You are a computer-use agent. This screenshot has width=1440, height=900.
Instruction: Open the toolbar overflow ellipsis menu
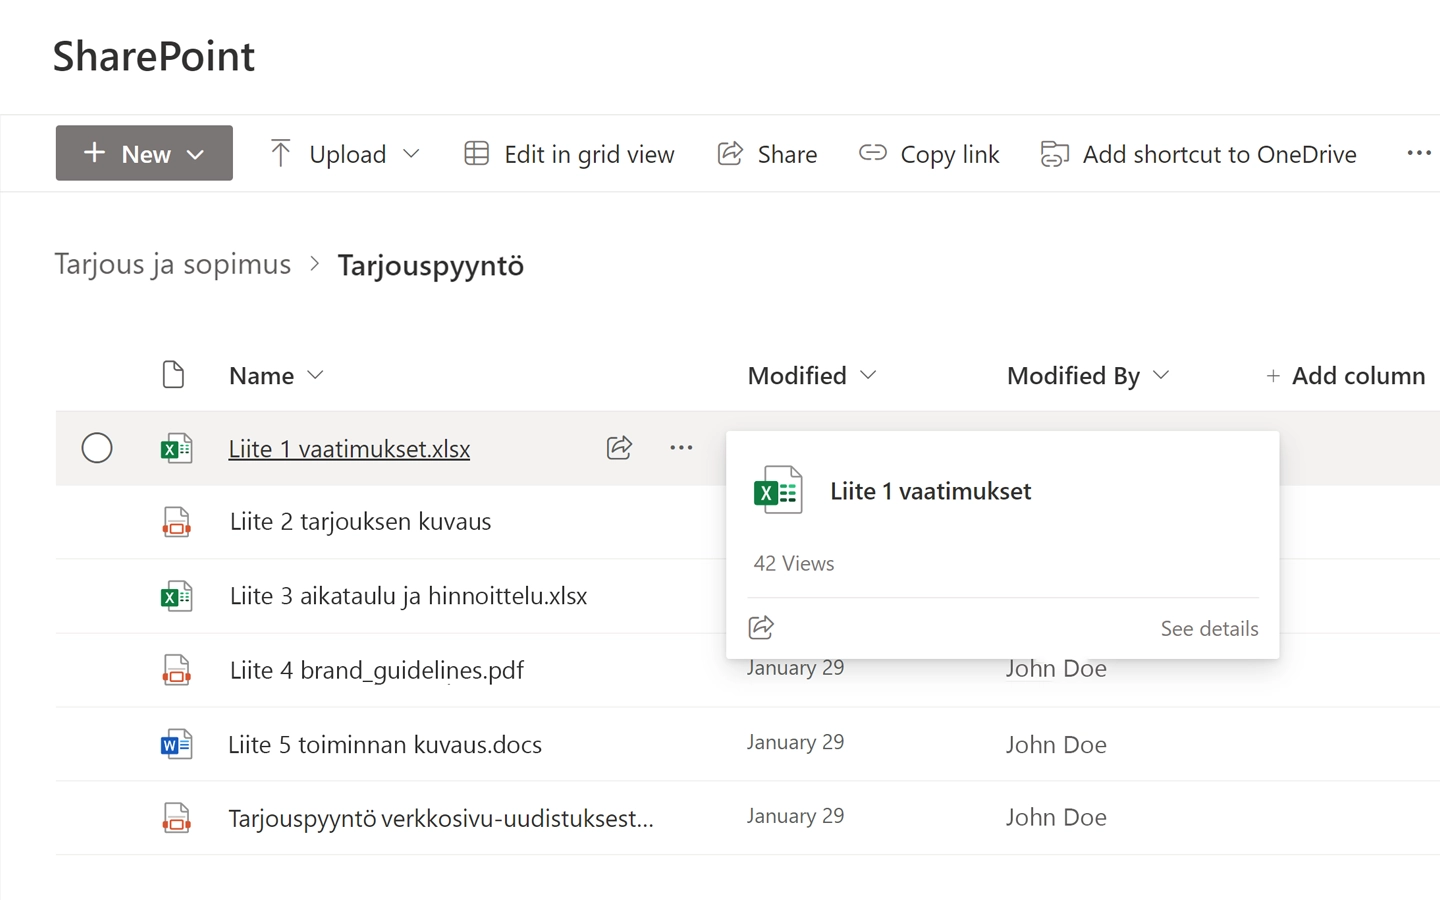(1418, 153)
